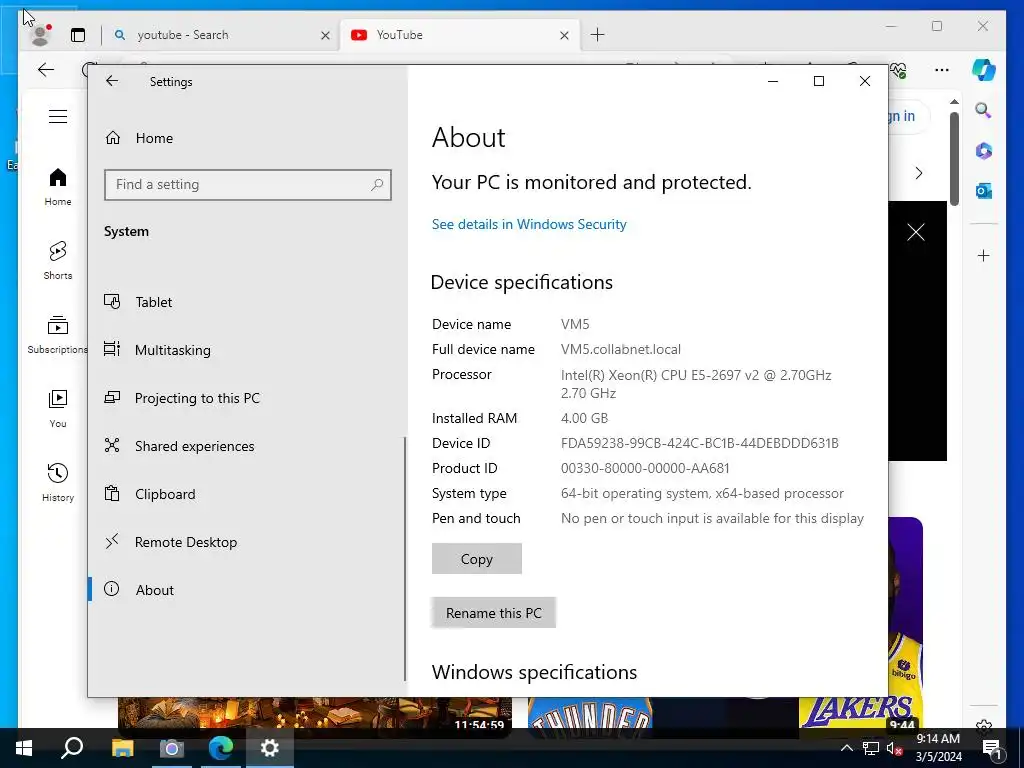Open taskbar search
The width and height of the screenshot is (1024, 768).
point(72,748)
